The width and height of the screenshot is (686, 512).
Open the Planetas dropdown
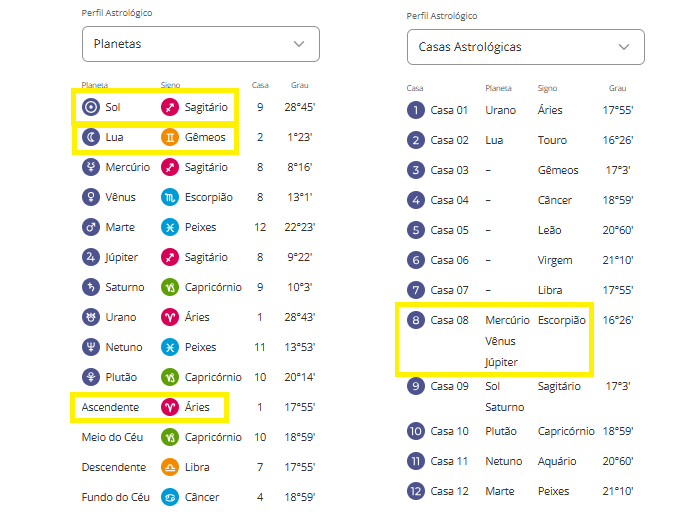(x=201, y=44)
